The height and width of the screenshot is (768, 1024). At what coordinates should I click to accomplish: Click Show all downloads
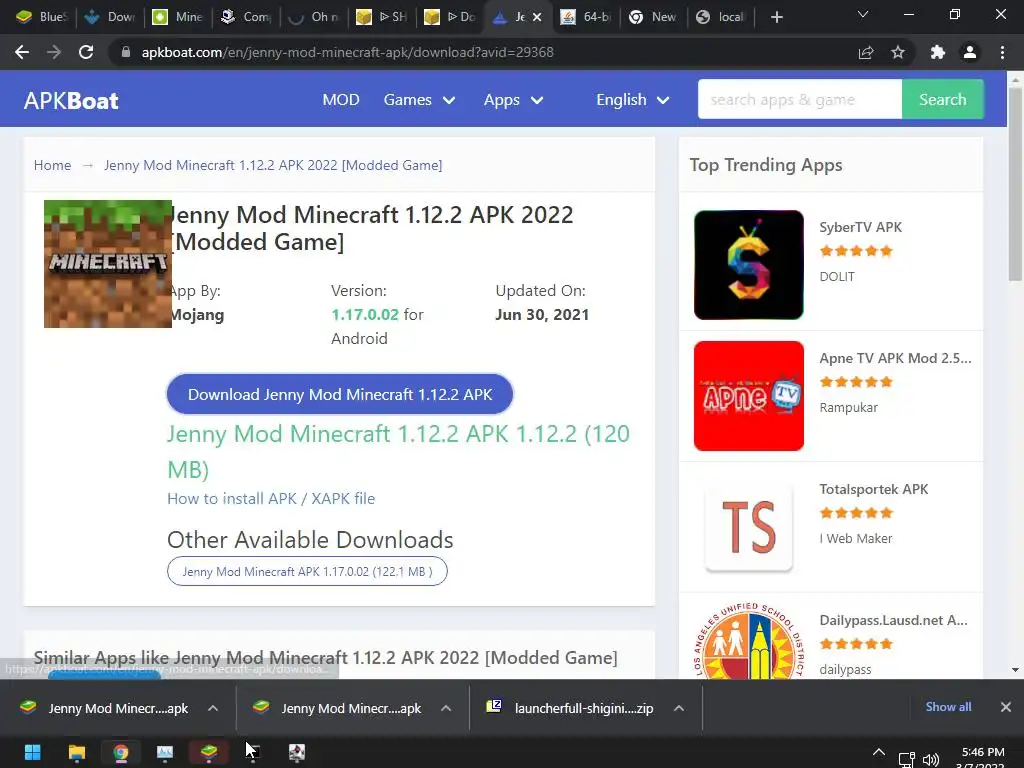click(948, 707)
